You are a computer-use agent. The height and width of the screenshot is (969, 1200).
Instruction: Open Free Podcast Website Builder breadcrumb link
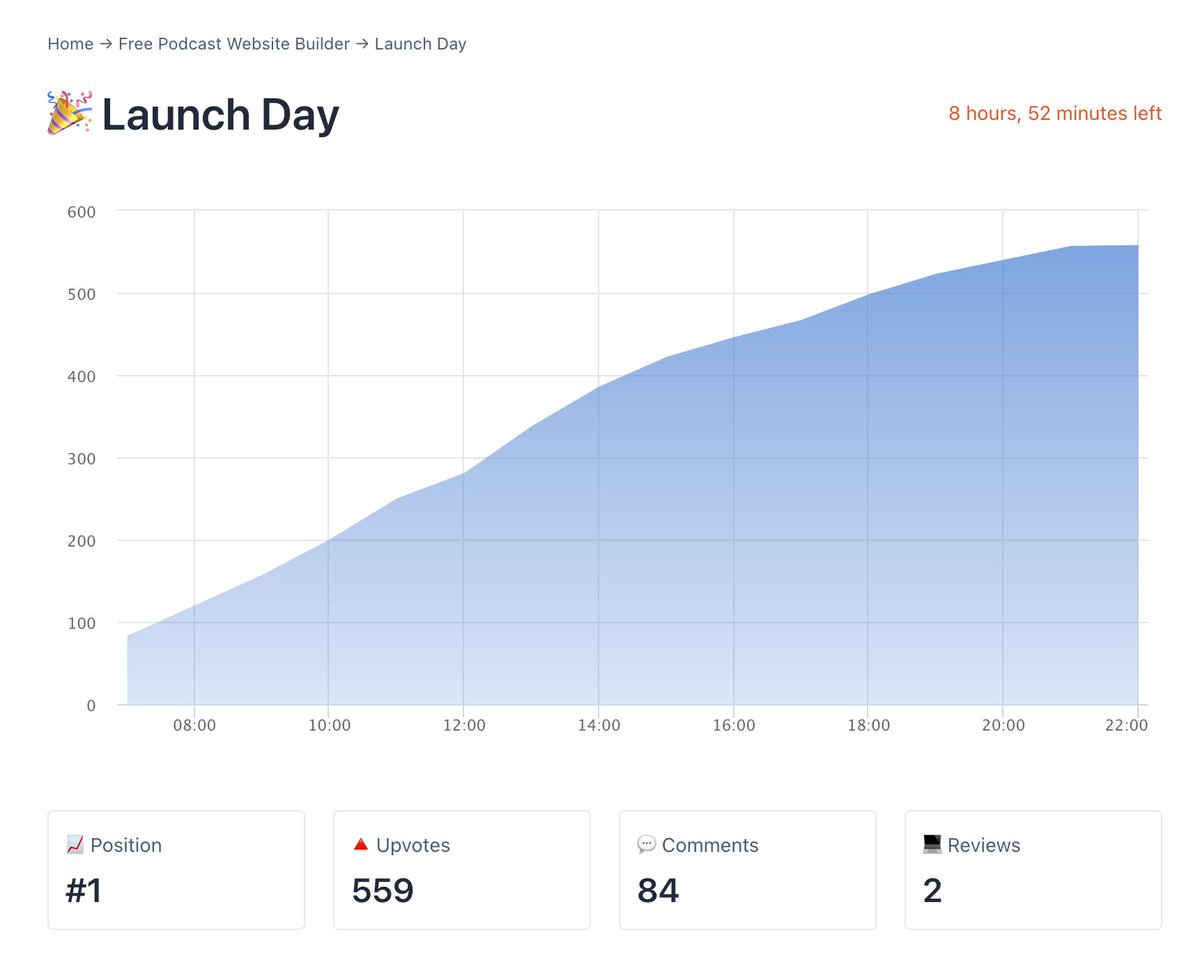234,44
